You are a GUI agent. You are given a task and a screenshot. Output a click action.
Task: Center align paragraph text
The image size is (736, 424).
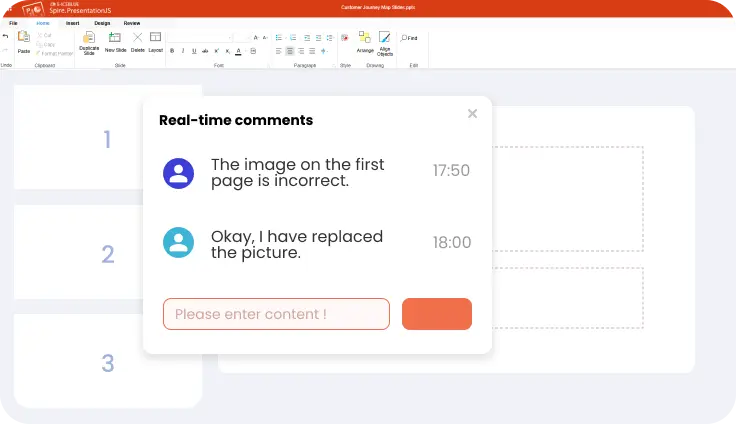point(290,51)
